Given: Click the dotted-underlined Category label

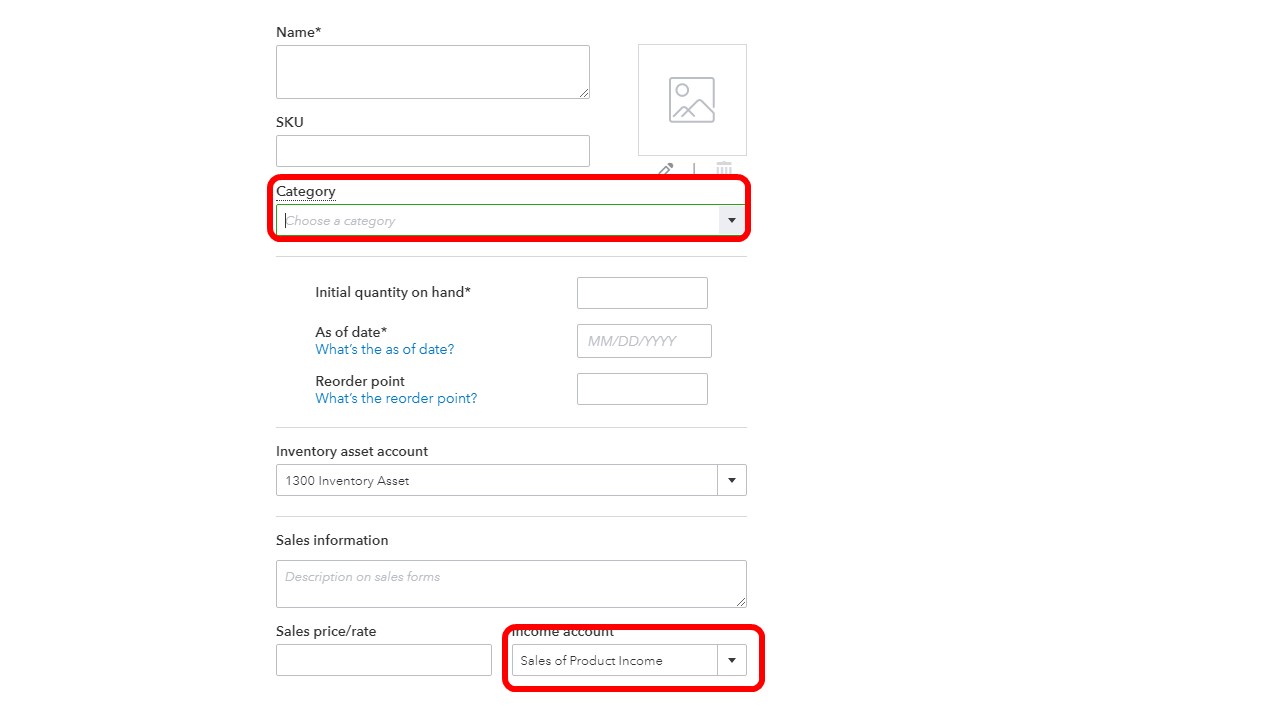Looking at the screenshot, I should coord(305,191).
